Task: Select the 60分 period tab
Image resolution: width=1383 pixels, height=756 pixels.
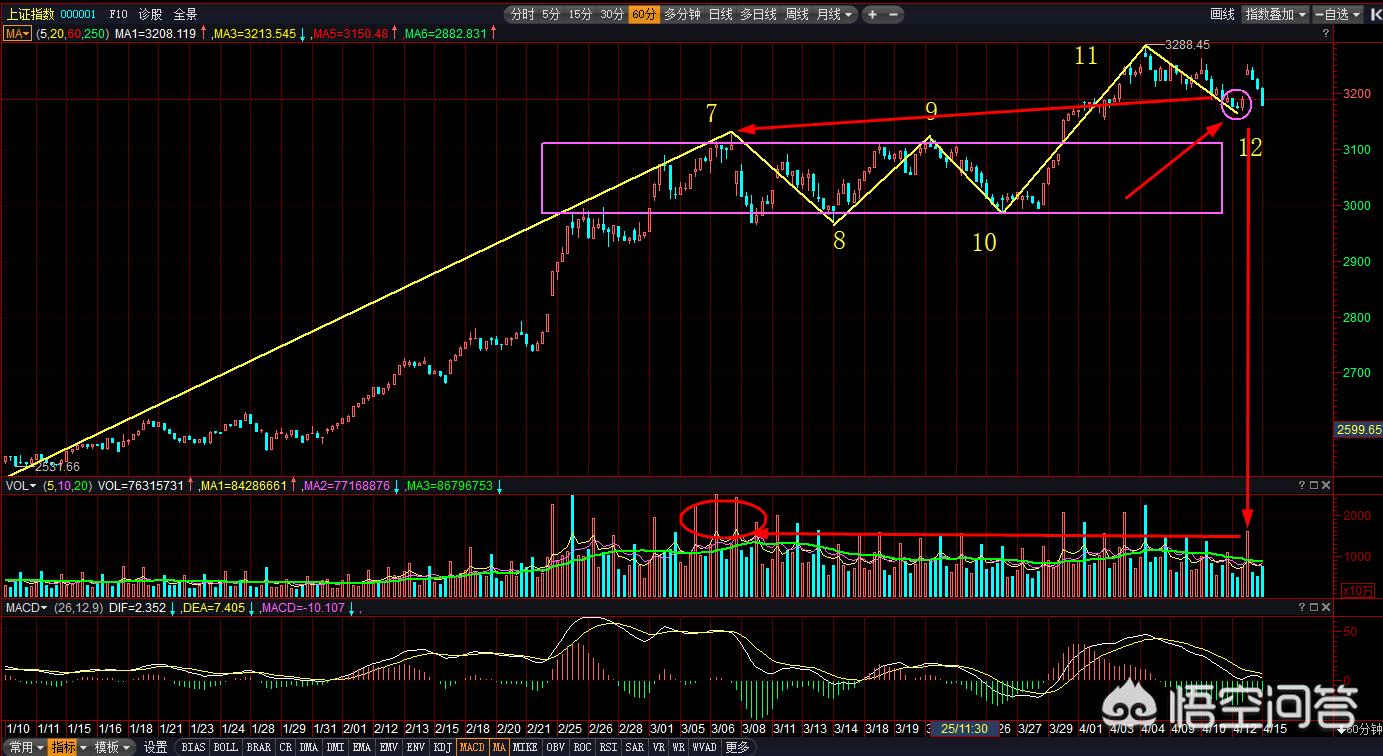Action: click(x=644, y=14)
